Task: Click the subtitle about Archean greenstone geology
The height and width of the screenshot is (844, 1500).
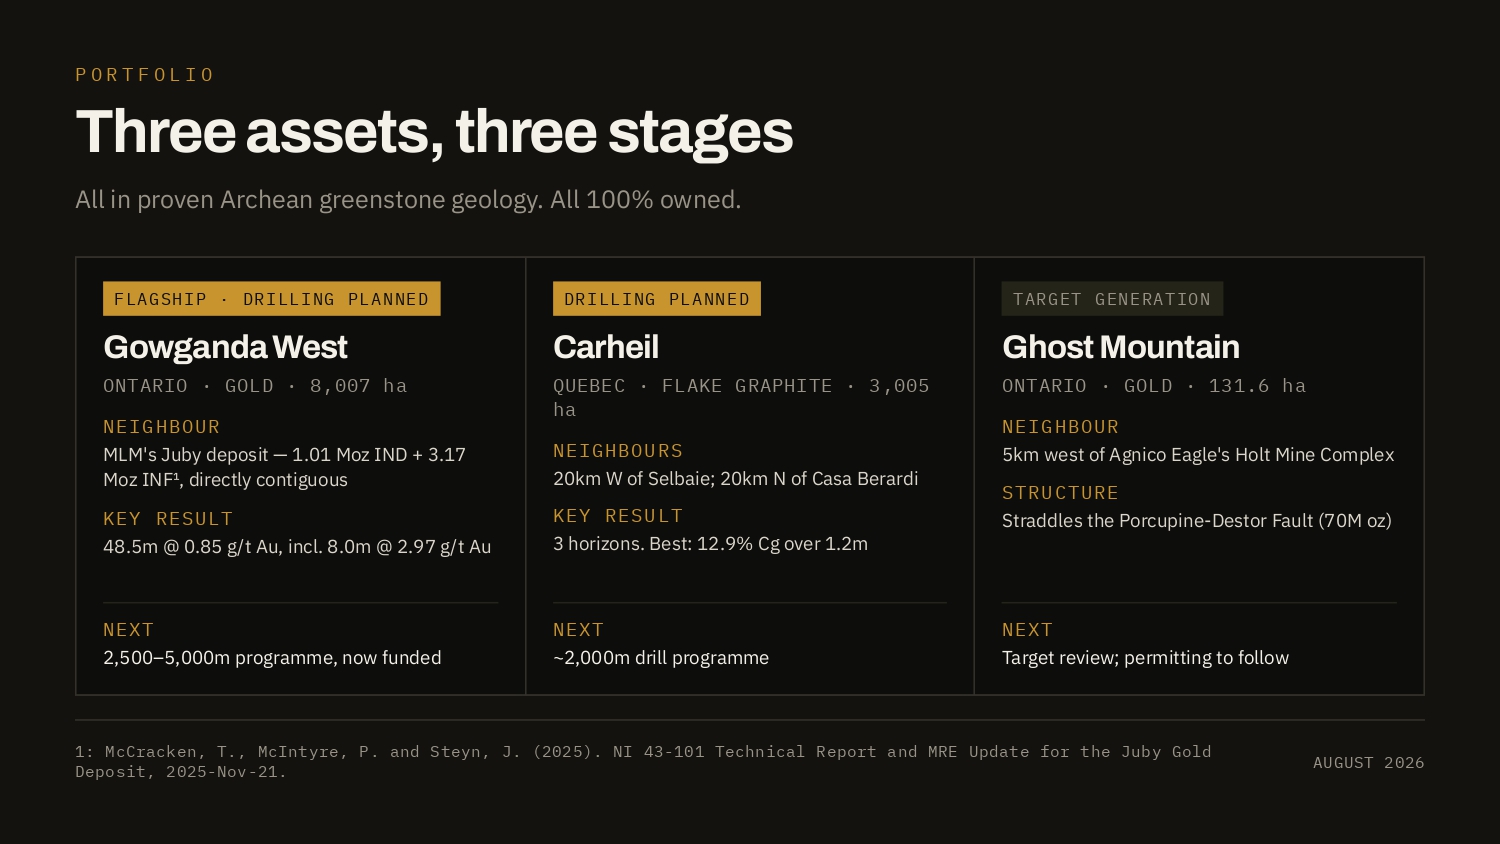Action: [408, 200]
